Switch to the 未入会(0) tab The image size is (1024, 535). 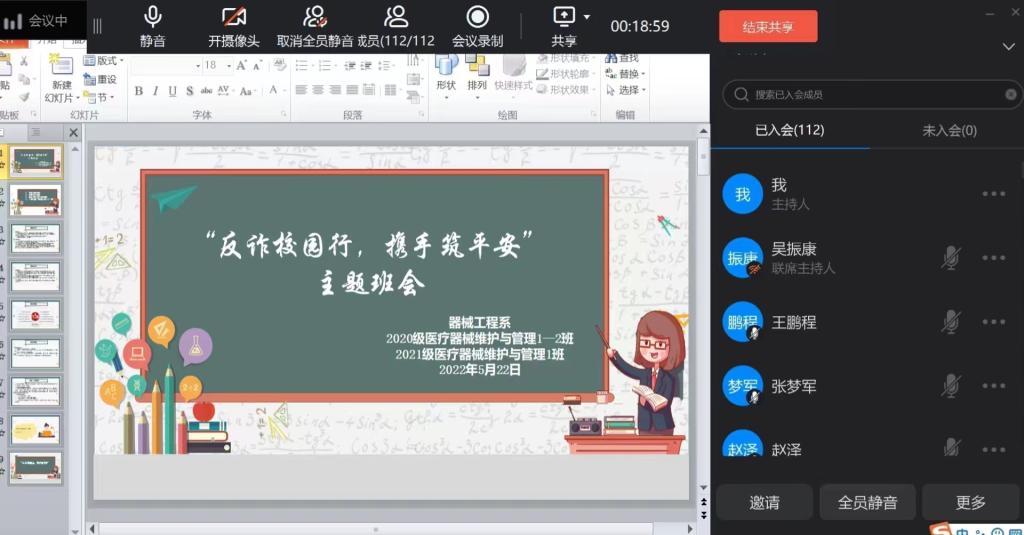tap(948, 130)
